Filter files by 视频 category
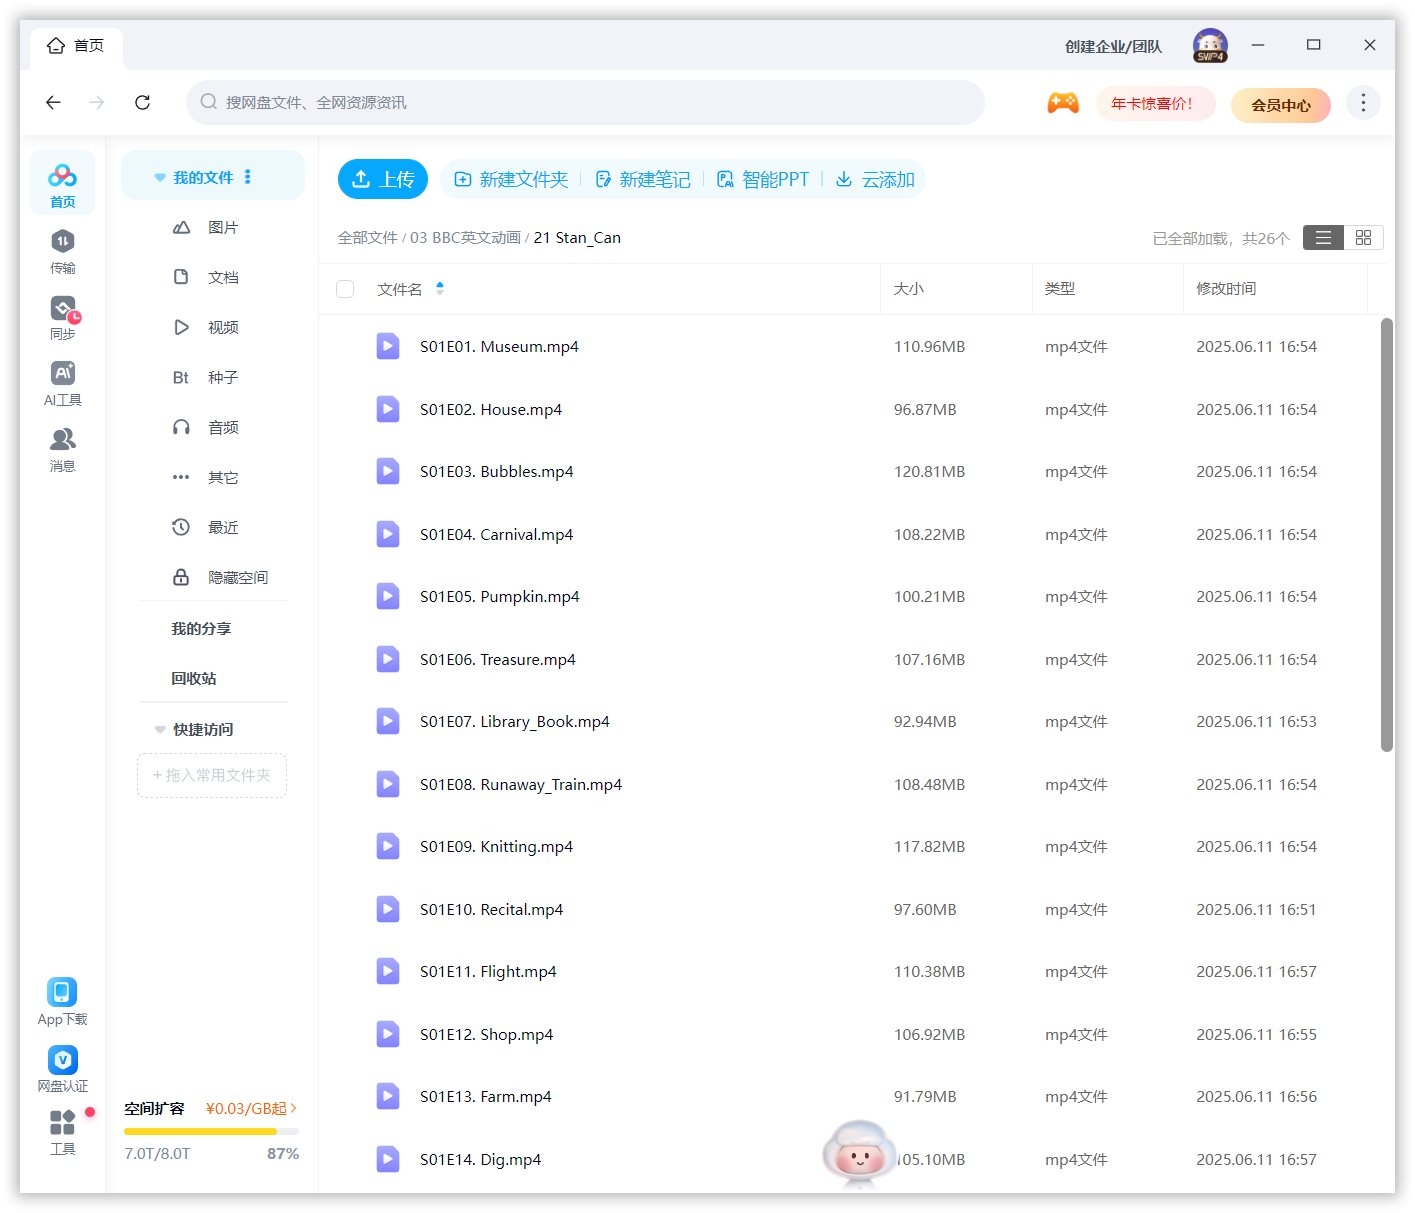The image size is (1415, 1213). 210,327
